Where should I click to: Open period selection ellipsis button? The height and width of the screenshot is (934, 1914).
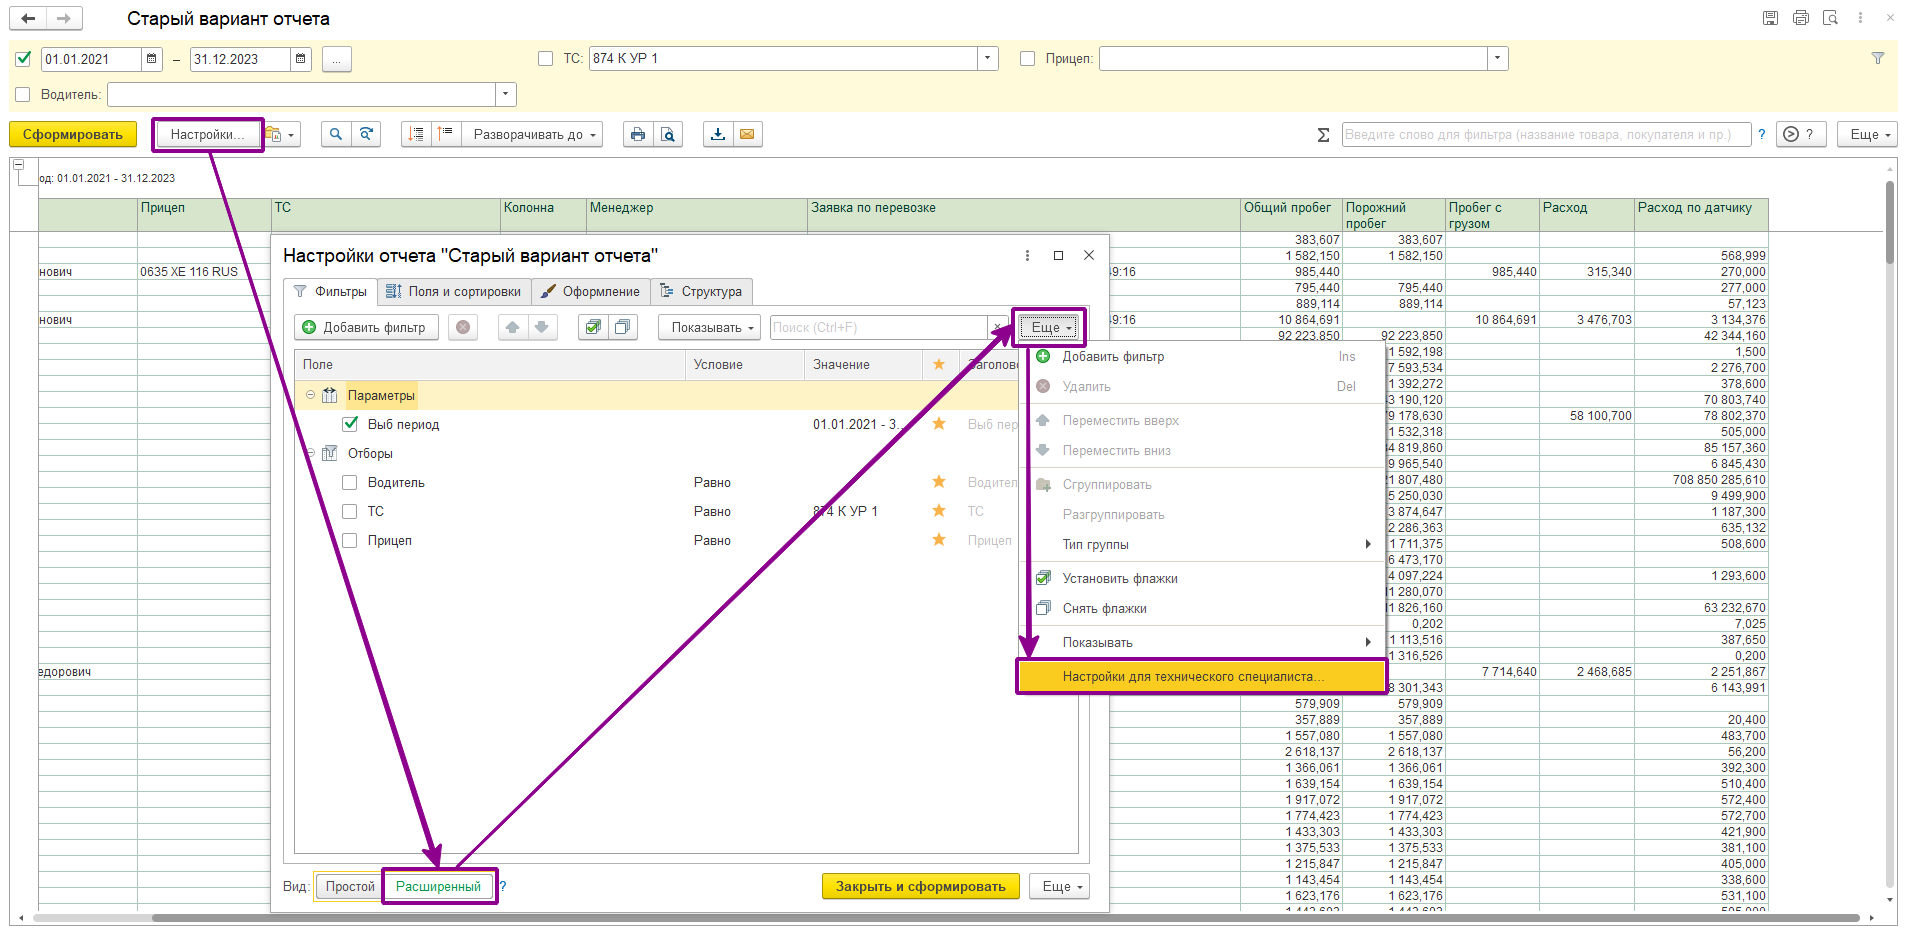pos(337,59)
